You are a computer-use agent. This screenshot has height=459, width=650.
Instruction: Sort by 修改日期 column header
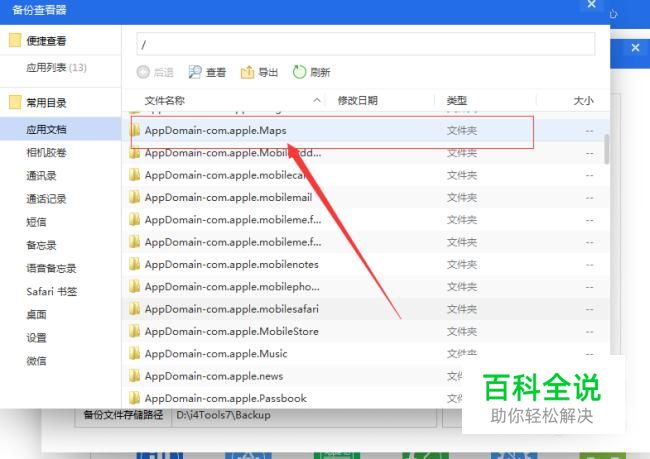pyautogui.click(x=357, y=100)
